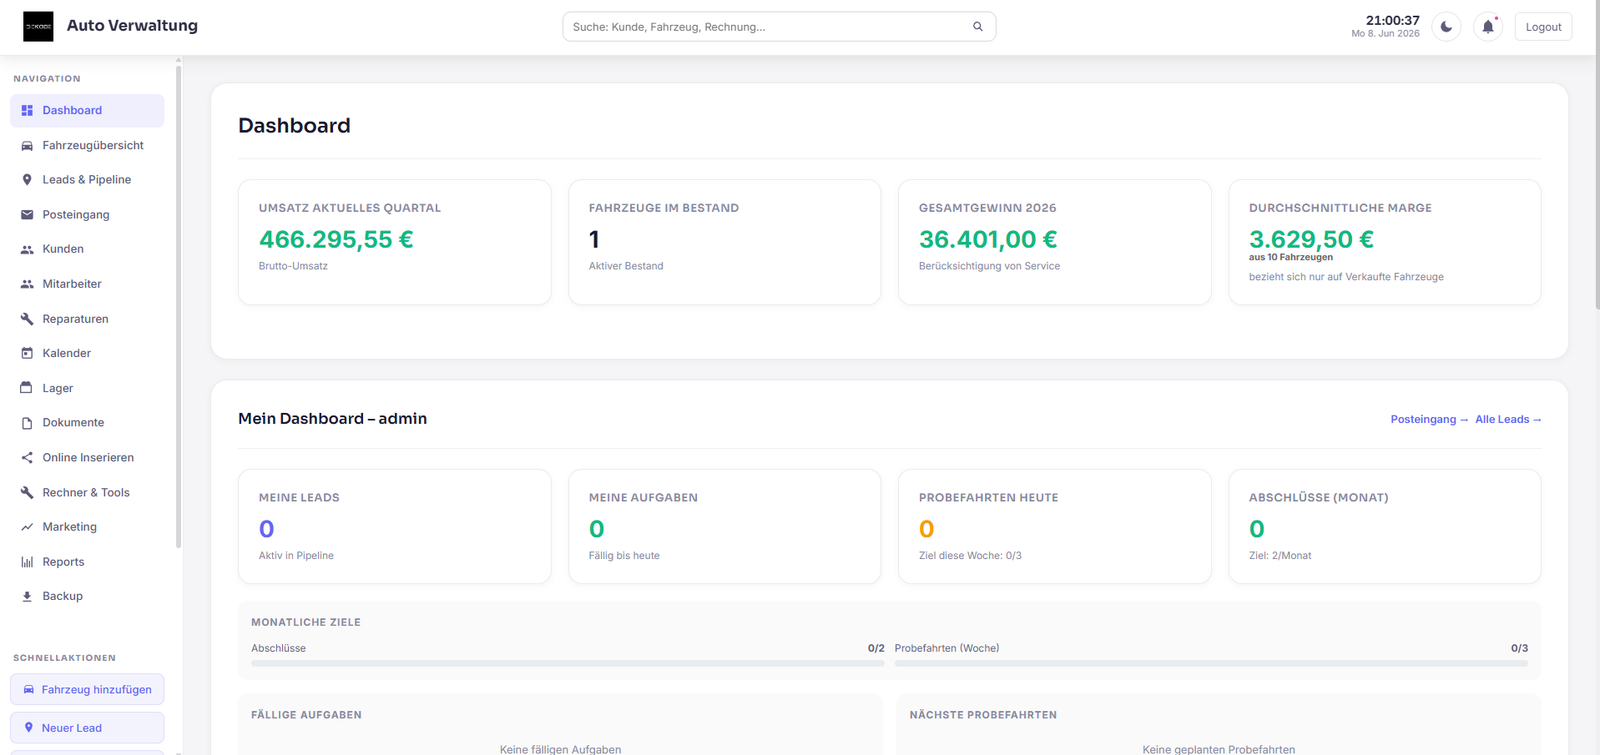
Task: Open notifications via the bell icon
Action: pos(1488,27)
